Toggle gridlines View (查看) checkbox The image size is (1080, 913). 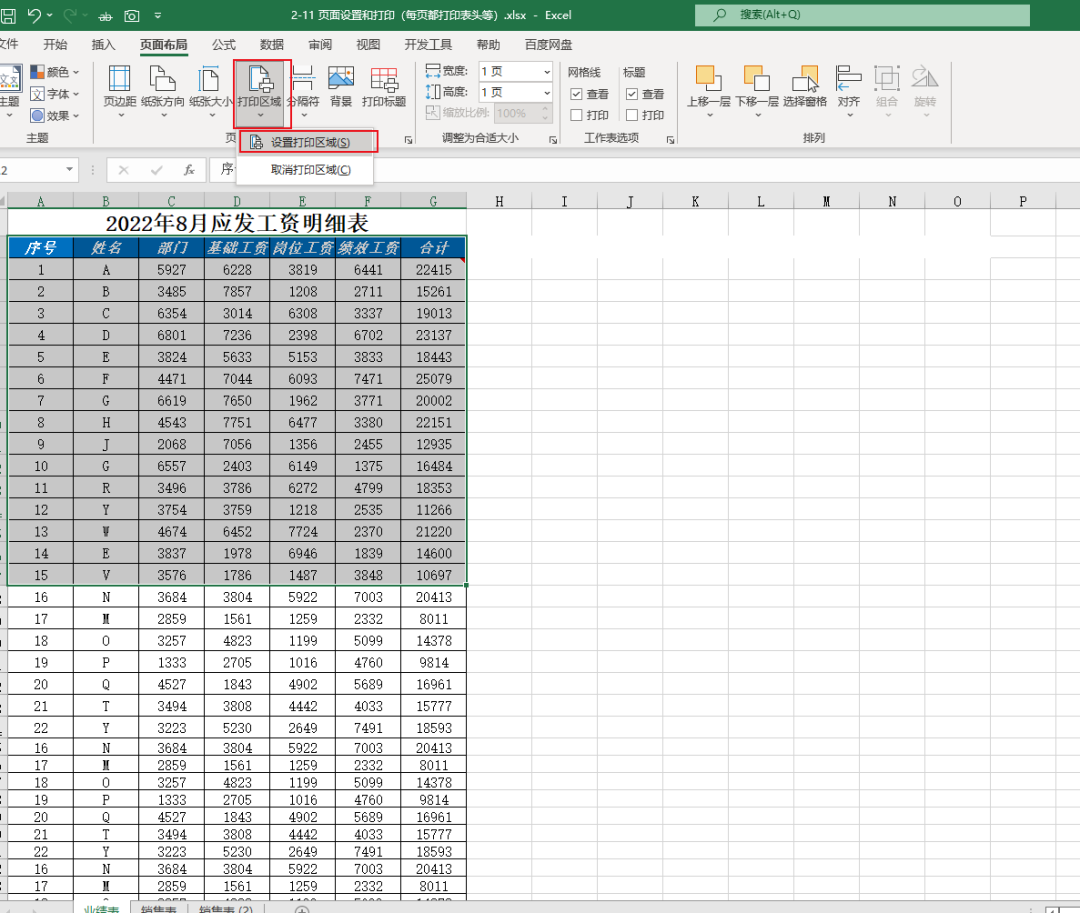[577, 94]
